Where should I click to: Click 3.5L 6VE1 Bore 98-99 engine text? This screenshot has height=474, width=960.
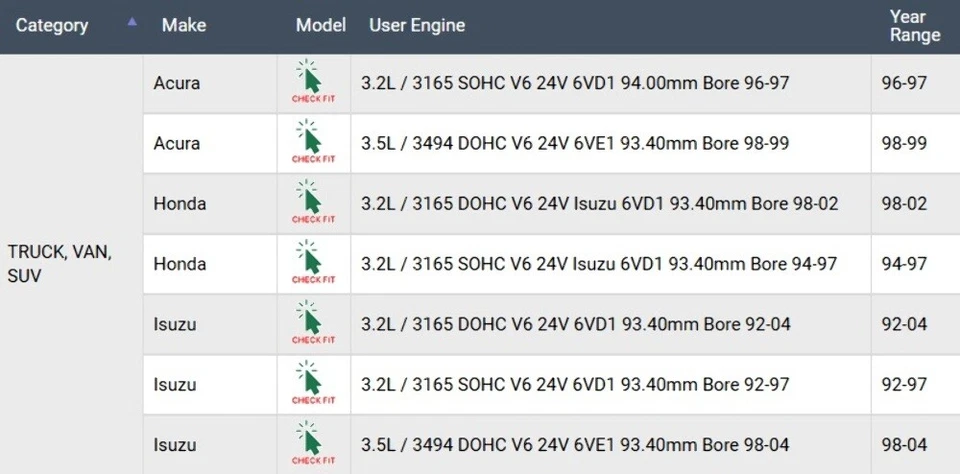(x=575, y=144)
